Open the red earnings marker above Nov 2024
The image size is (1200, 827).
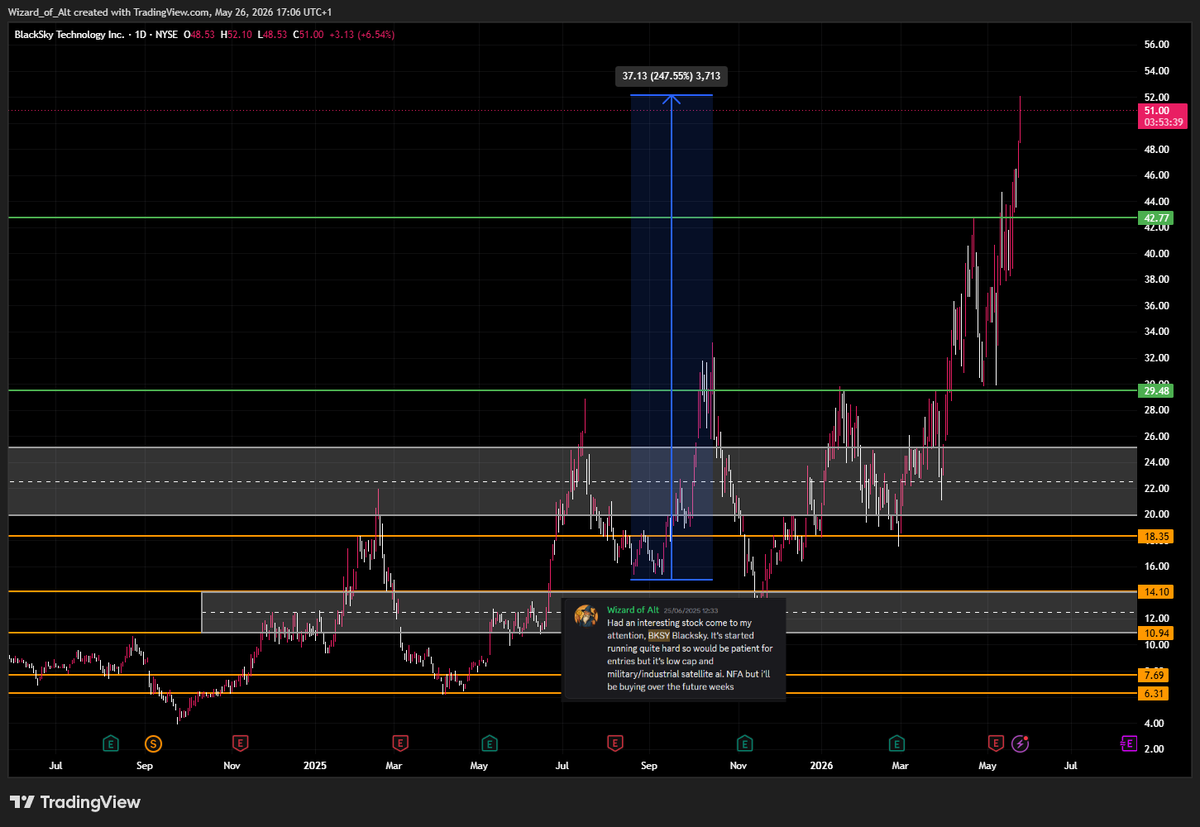(x=240, y=743)
